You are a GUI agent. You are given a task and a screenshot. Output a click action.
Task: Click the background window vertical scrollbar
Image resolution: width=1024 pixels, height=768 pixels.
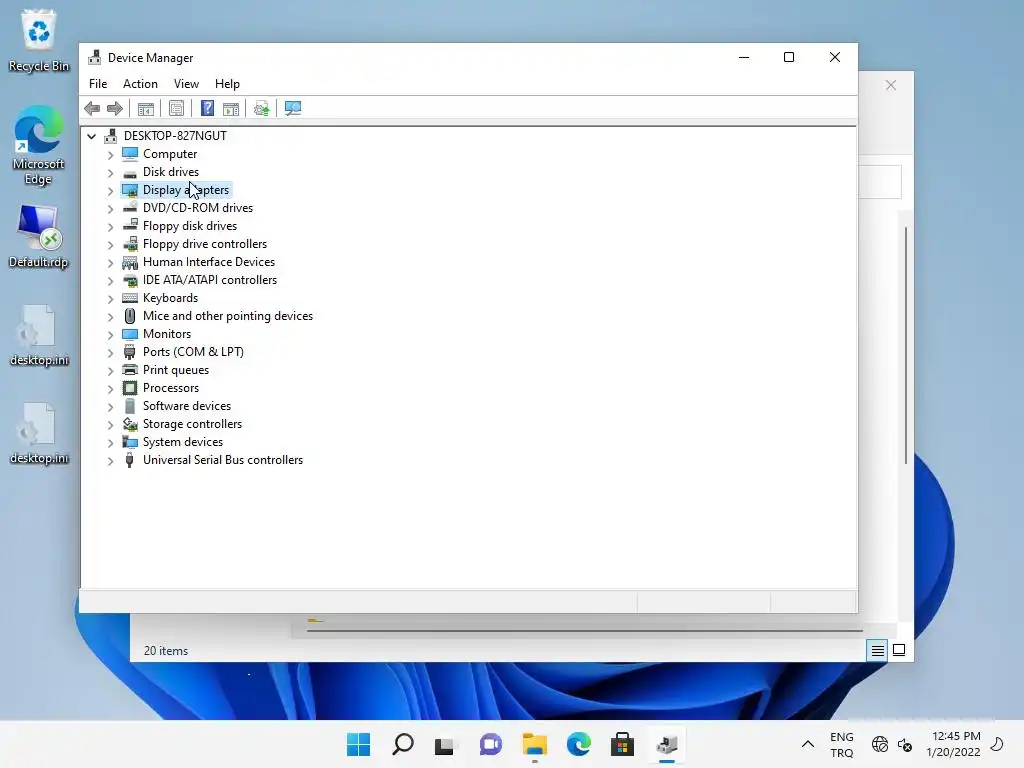coord(906,345)
